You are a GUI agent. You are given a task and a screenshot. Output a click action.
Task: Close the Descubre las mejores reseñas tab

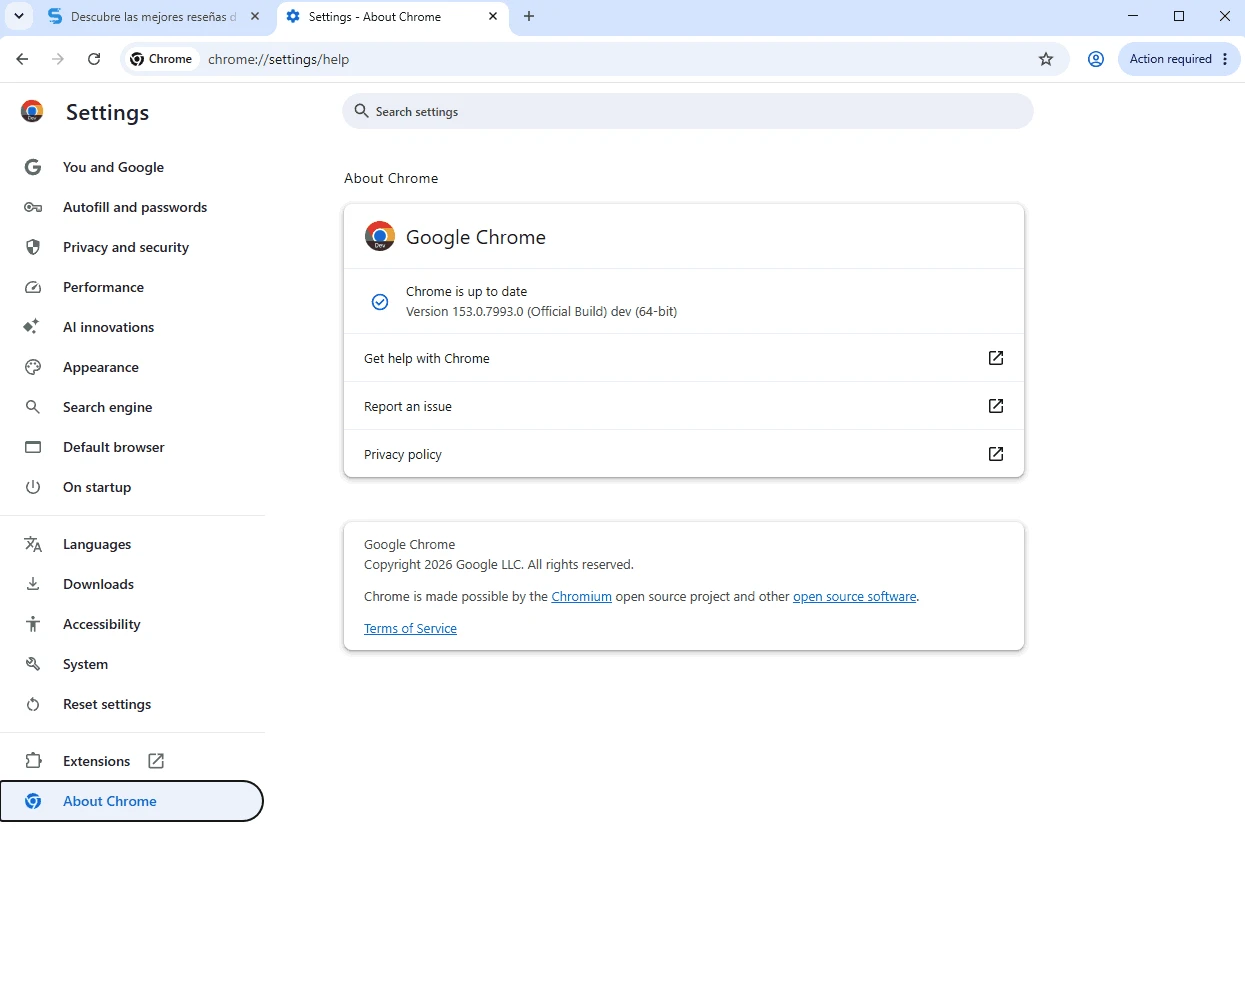tap(255, 16)
